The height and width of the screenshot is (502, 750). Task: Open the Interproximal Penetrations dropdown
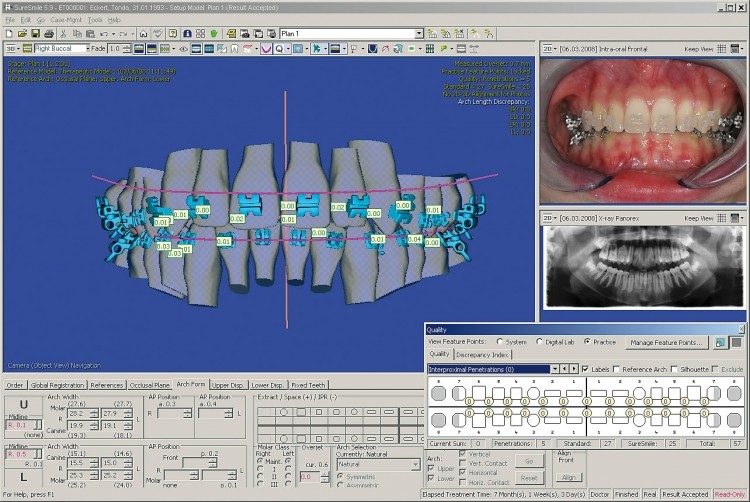click(x=555, y=369)
